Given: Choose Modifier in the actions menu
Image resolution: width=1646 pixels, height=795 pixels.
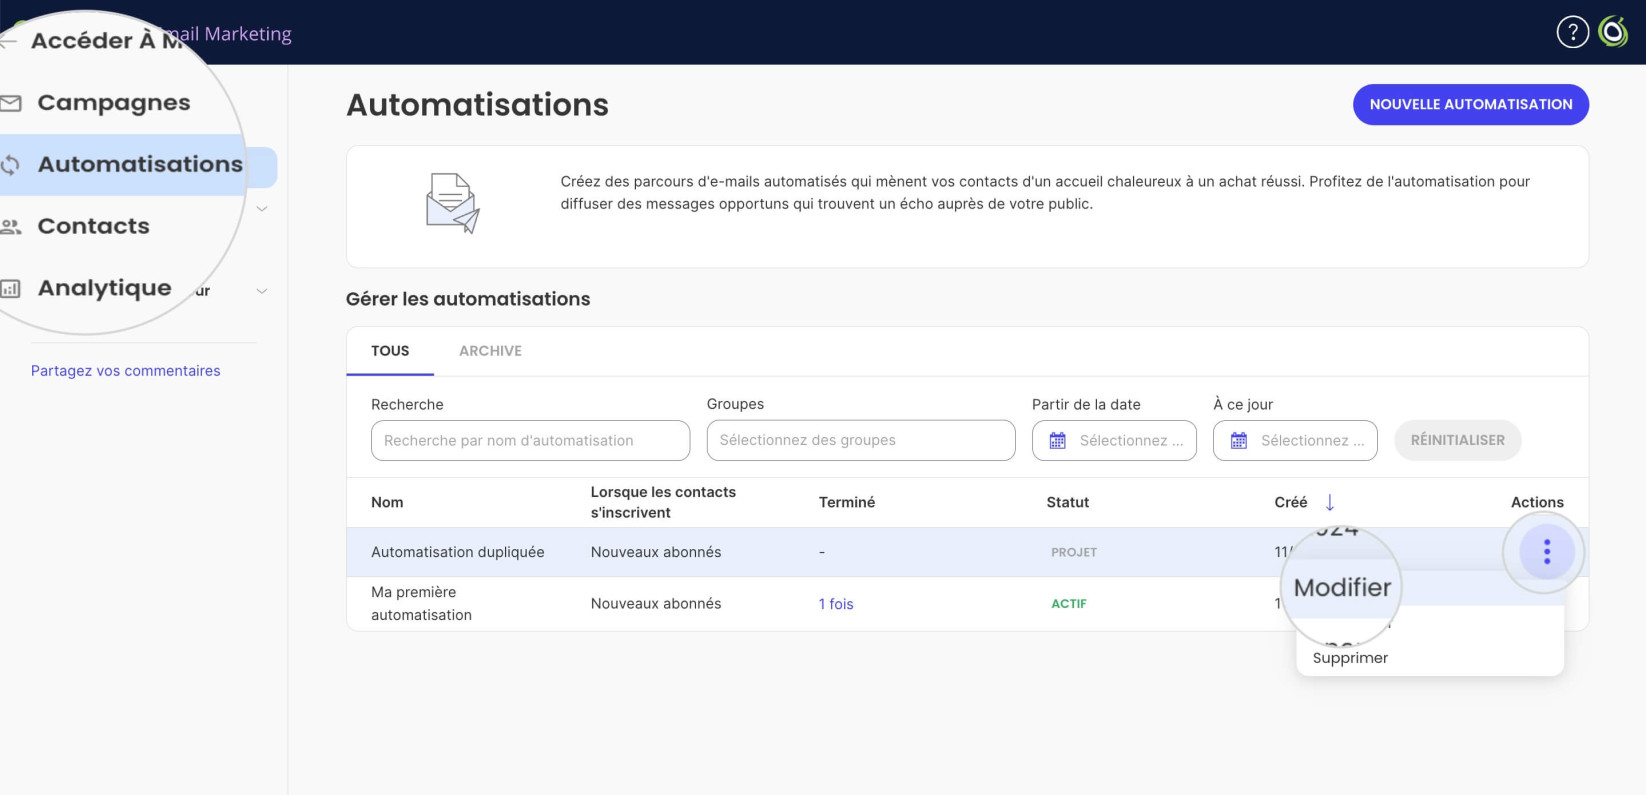Looking at the screenshot, I should (x=1342, y=587).
